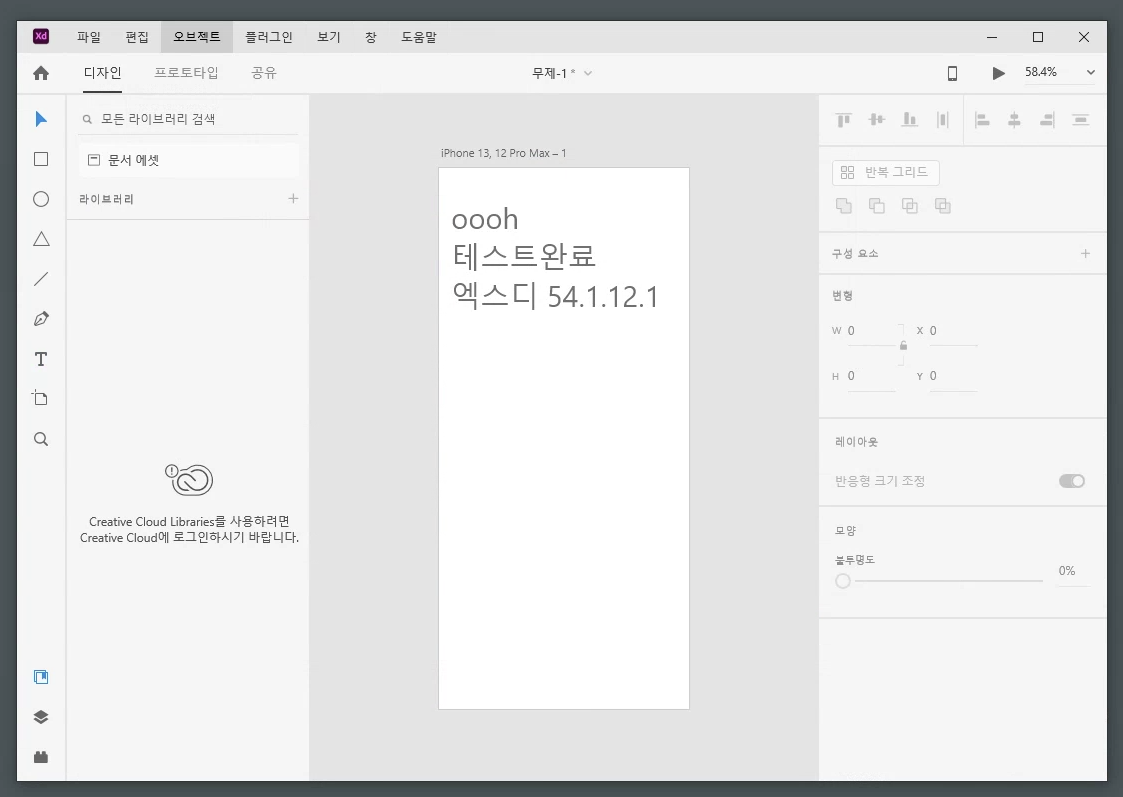This screenshot has width=1123, height=797.
Task: Click Align Middle vertically icon
Action: point(877,120)
